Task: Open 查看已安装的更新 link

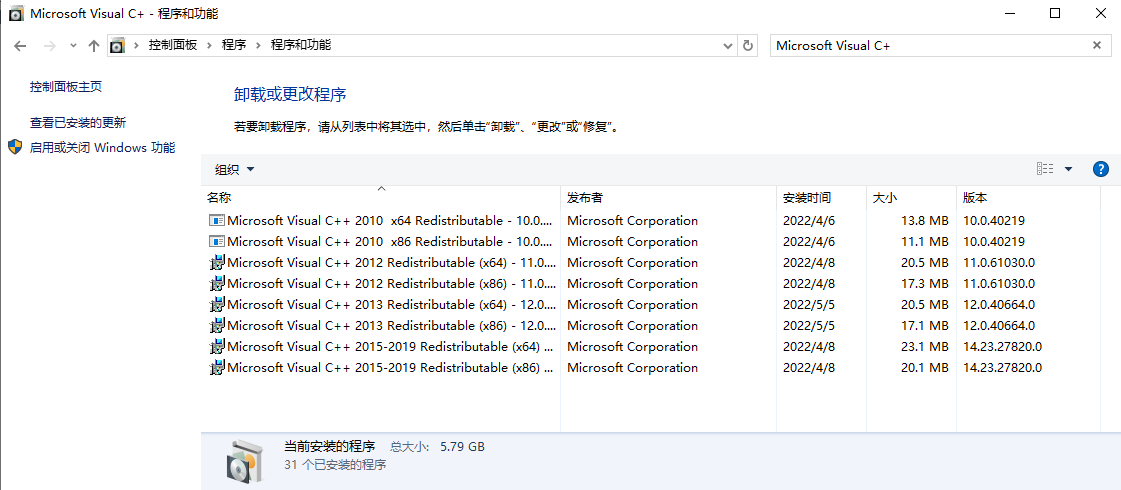Action: 78,122
